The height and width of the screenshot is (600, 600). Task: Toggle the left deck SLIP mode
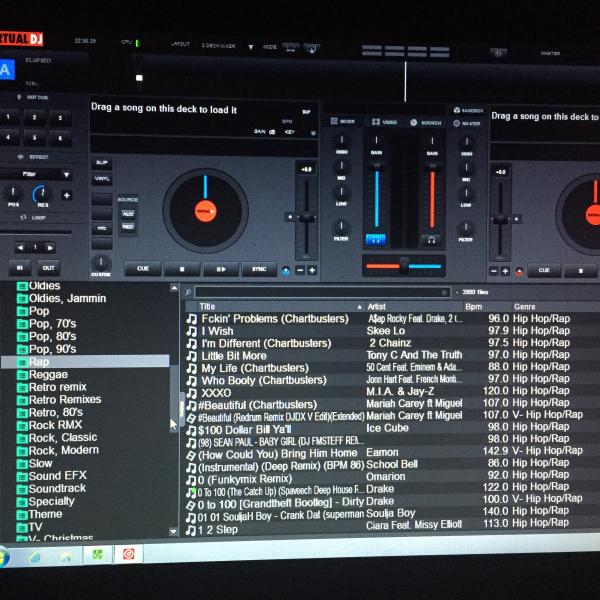pyautogui.click(x=102, y=163)
